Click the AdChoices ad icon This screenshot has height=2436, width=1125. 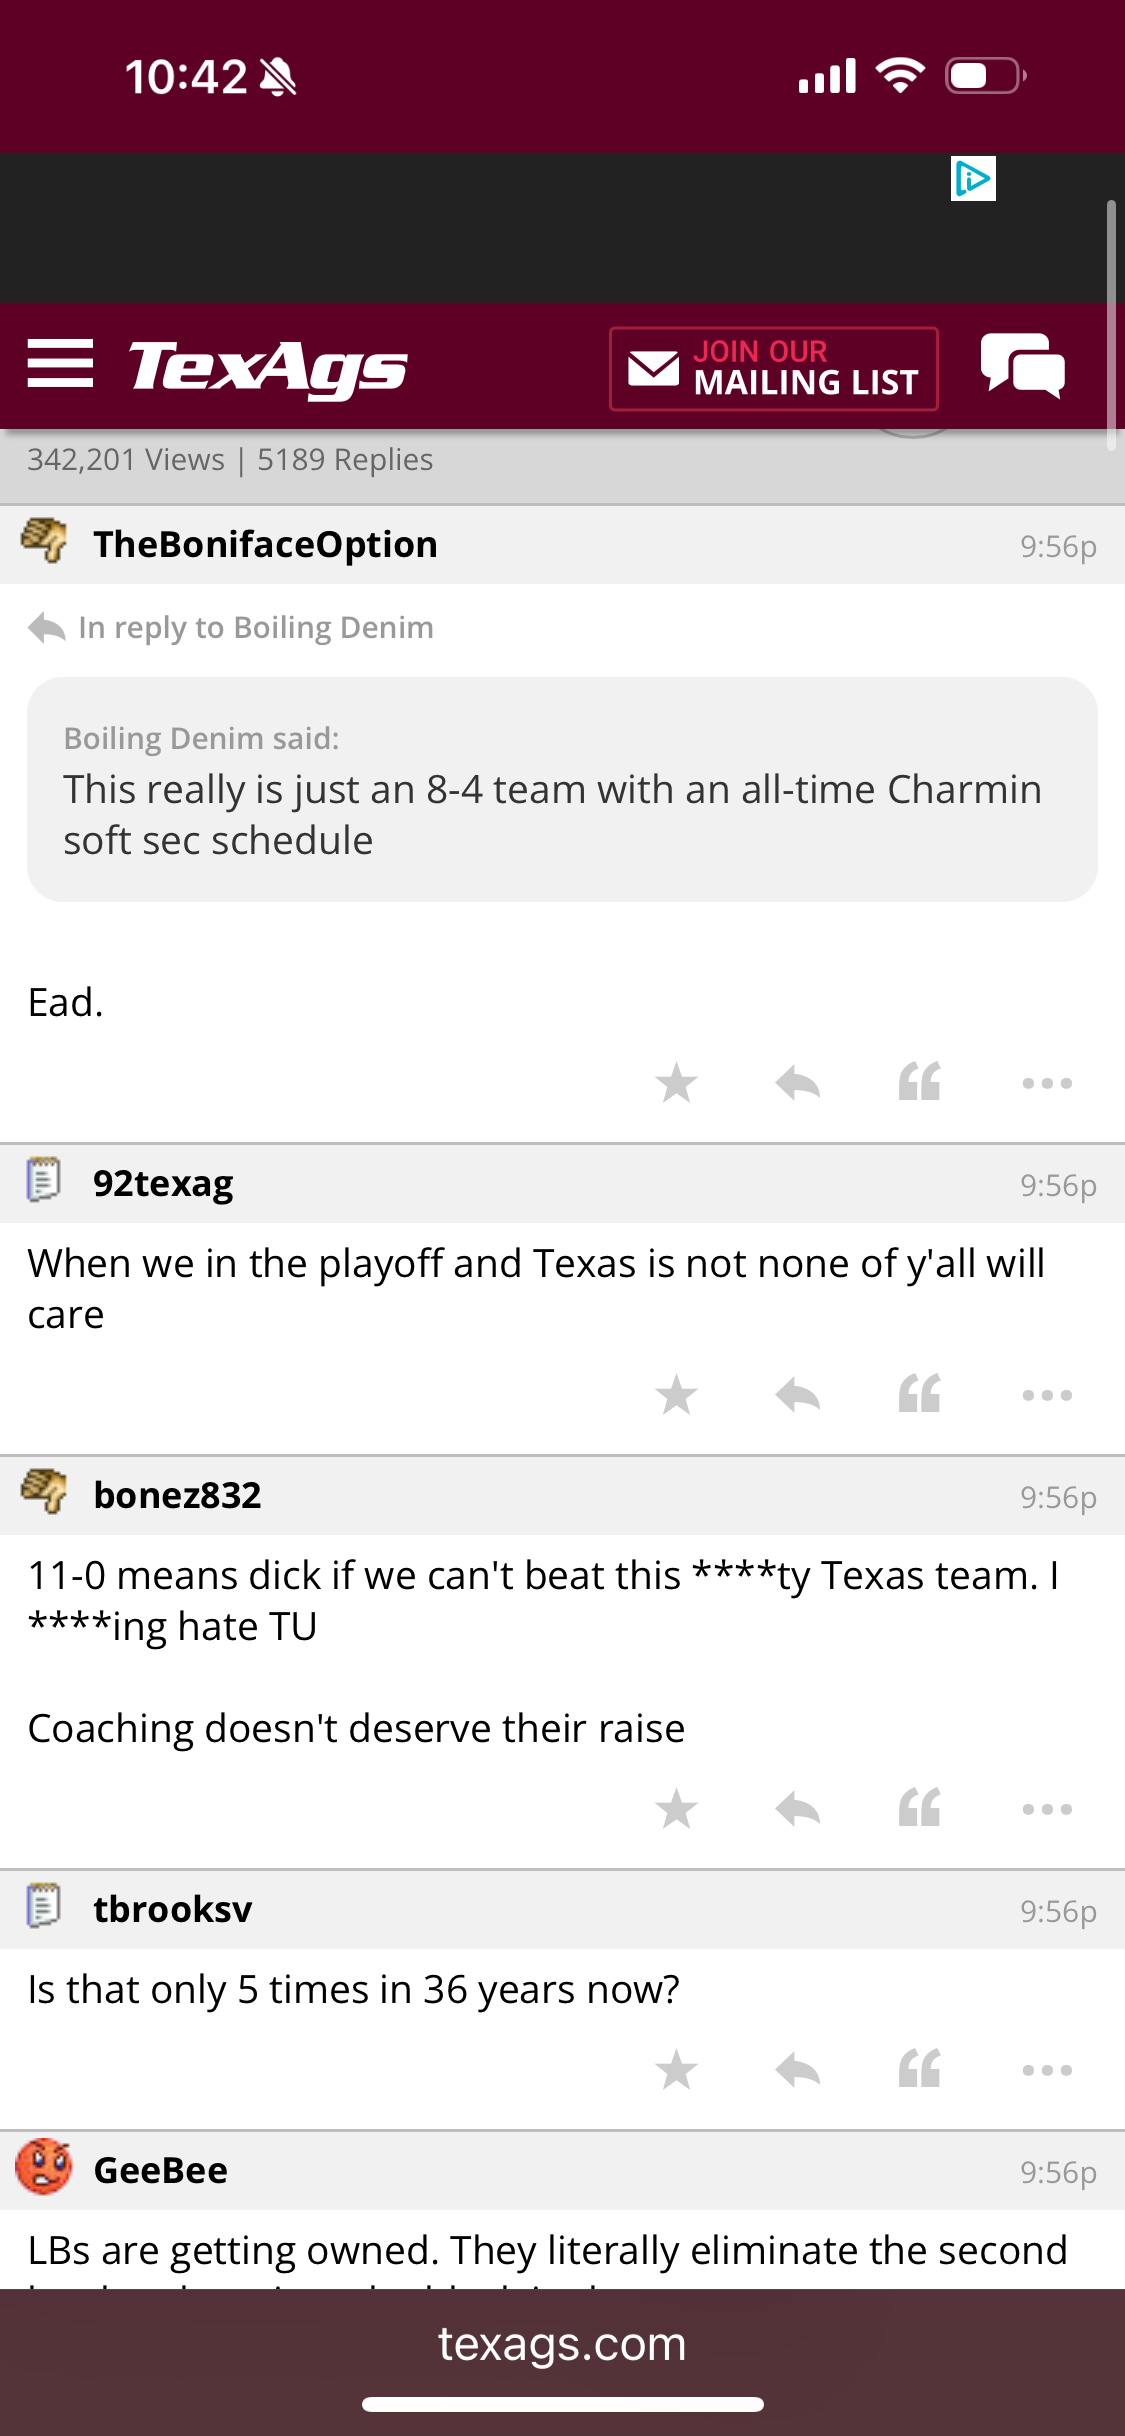coord(973,179)
